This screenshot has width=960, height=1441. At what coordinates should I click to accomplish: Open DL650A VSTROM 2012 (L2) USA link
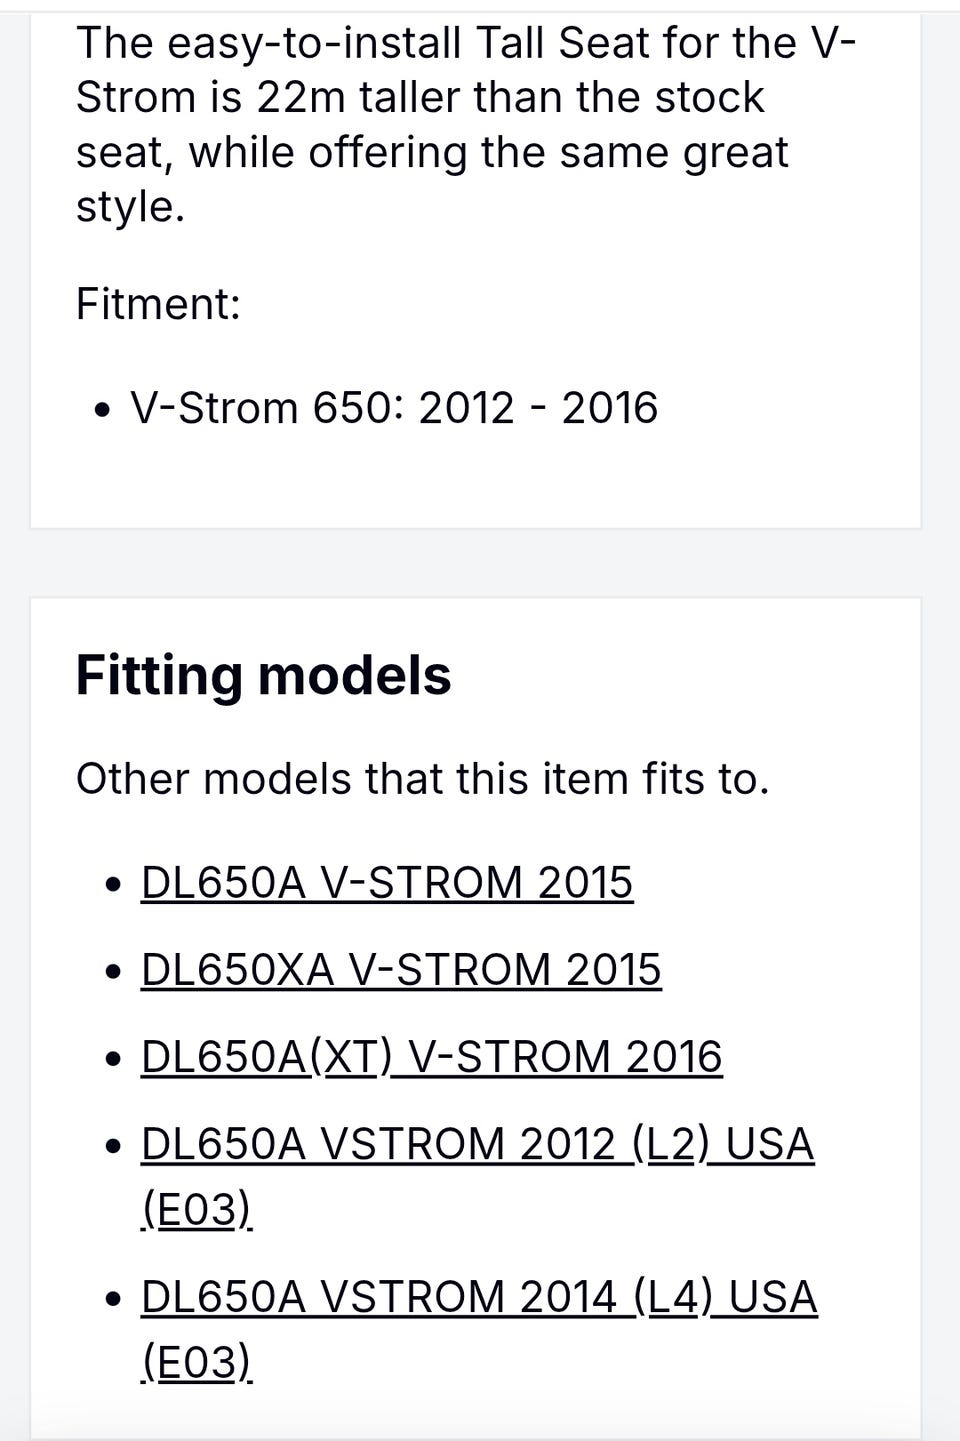tap(477, 1145)
